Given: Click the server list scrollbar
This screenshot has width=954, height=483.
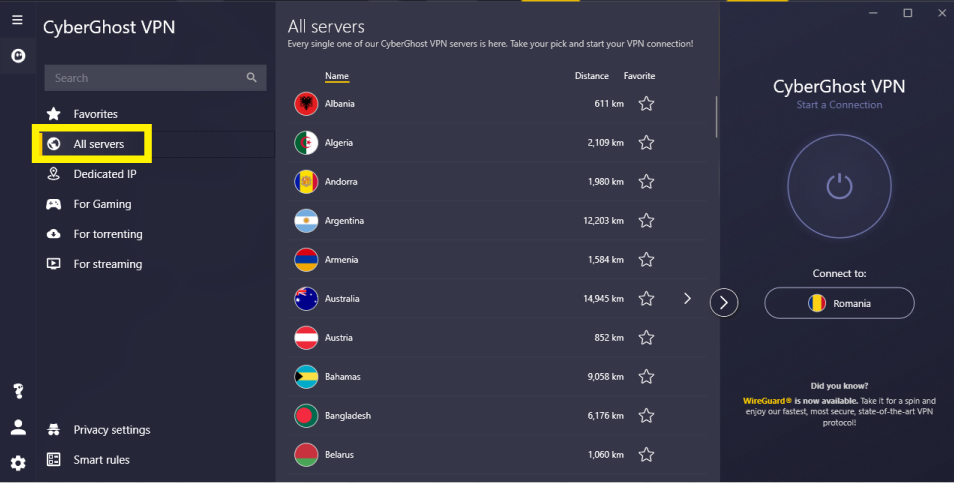Looking at the screenshot, I should [716, 117].
